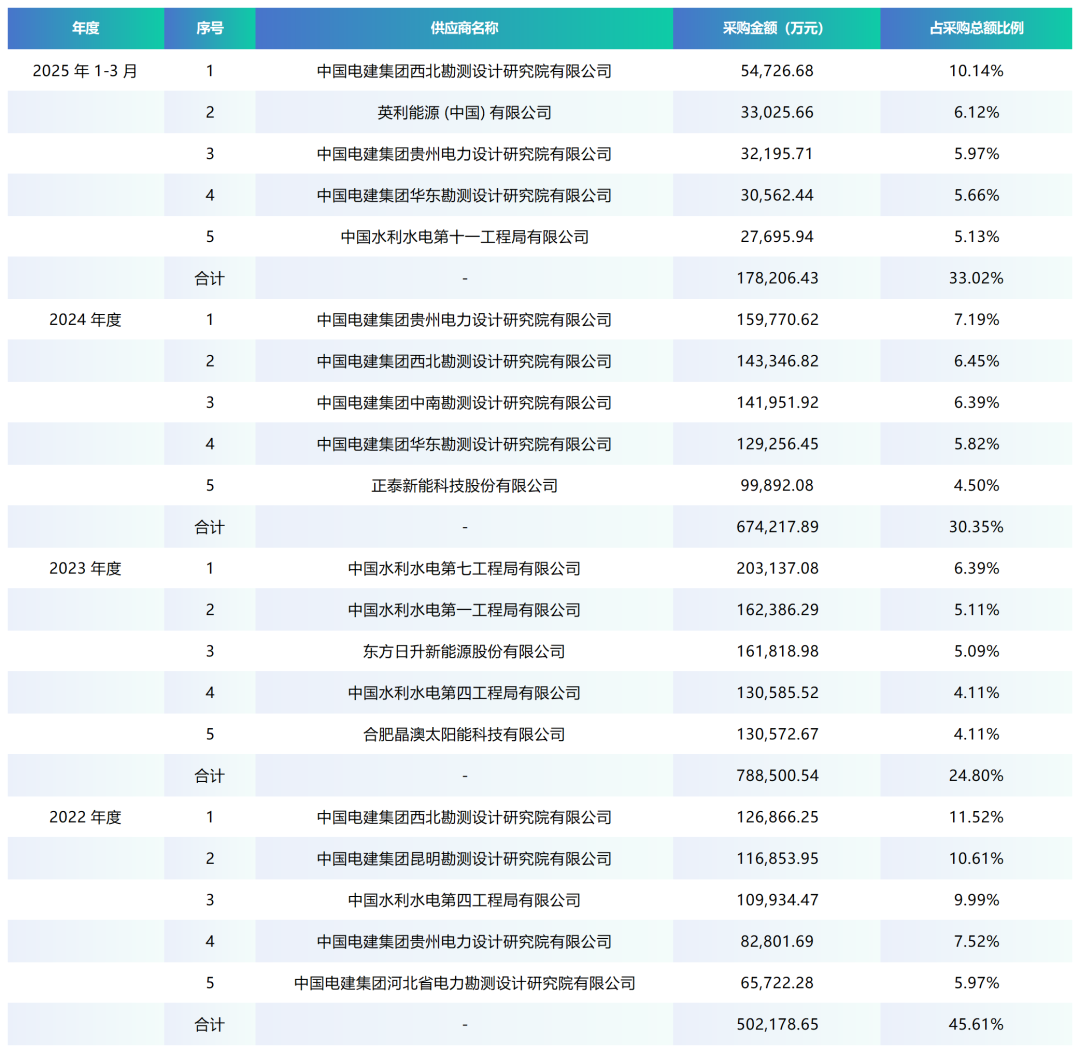Click 中国水利水电第一工程局有限公司 supplier name
This screenshot has height=1053, width=1080.
[464, 609]
